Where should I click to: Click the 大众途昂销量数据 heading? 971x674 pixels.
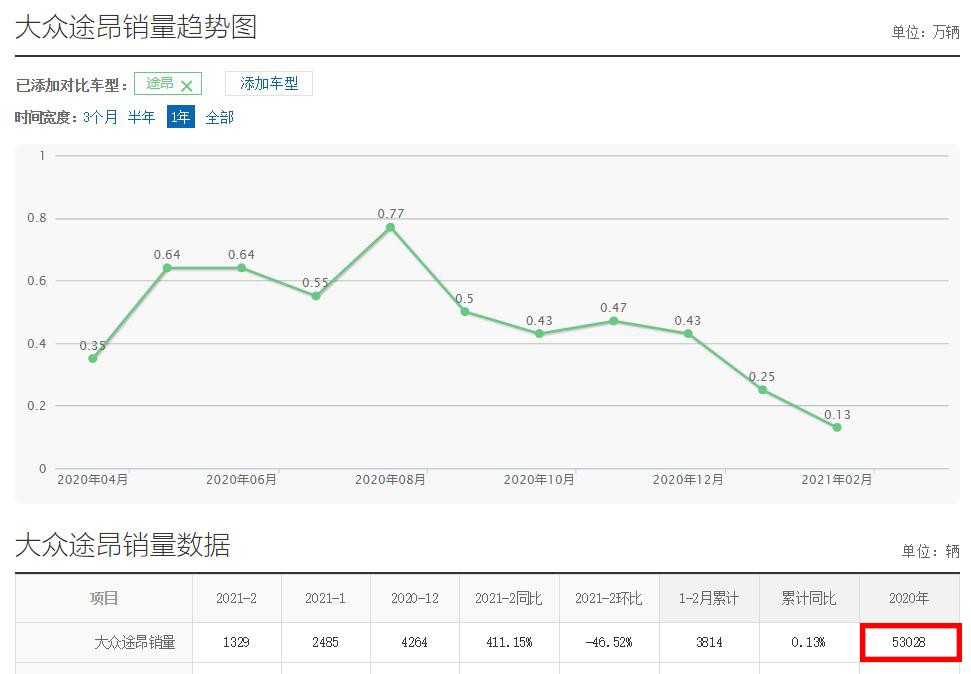[123, 545]
